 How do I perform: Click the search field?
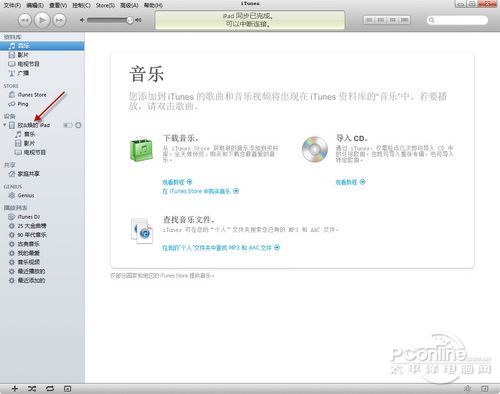coord(457,20)
